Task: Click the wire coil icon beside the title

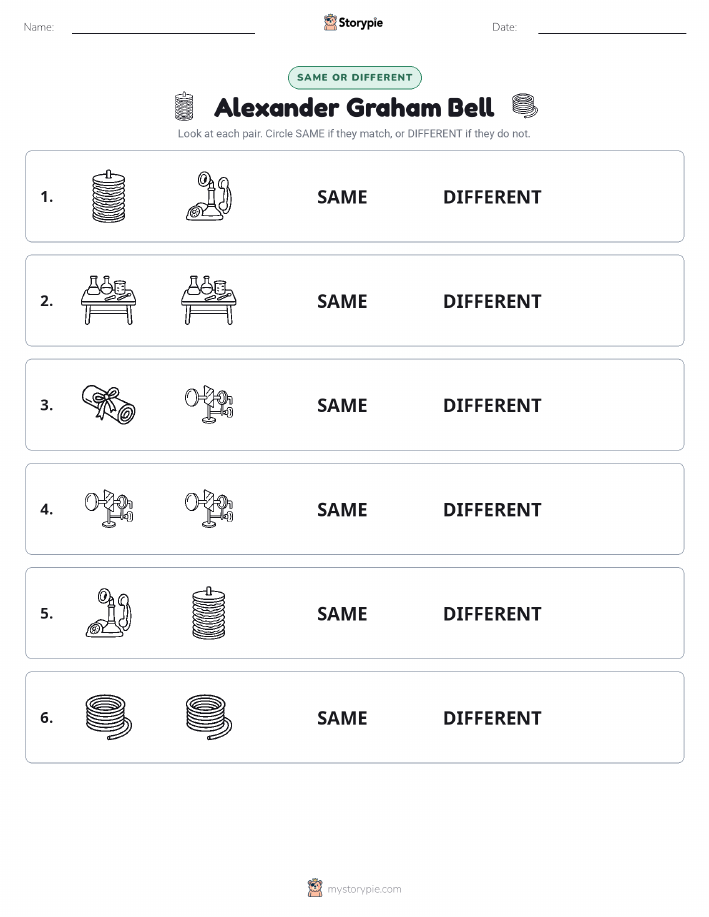Action: click(x=525, y=106)
